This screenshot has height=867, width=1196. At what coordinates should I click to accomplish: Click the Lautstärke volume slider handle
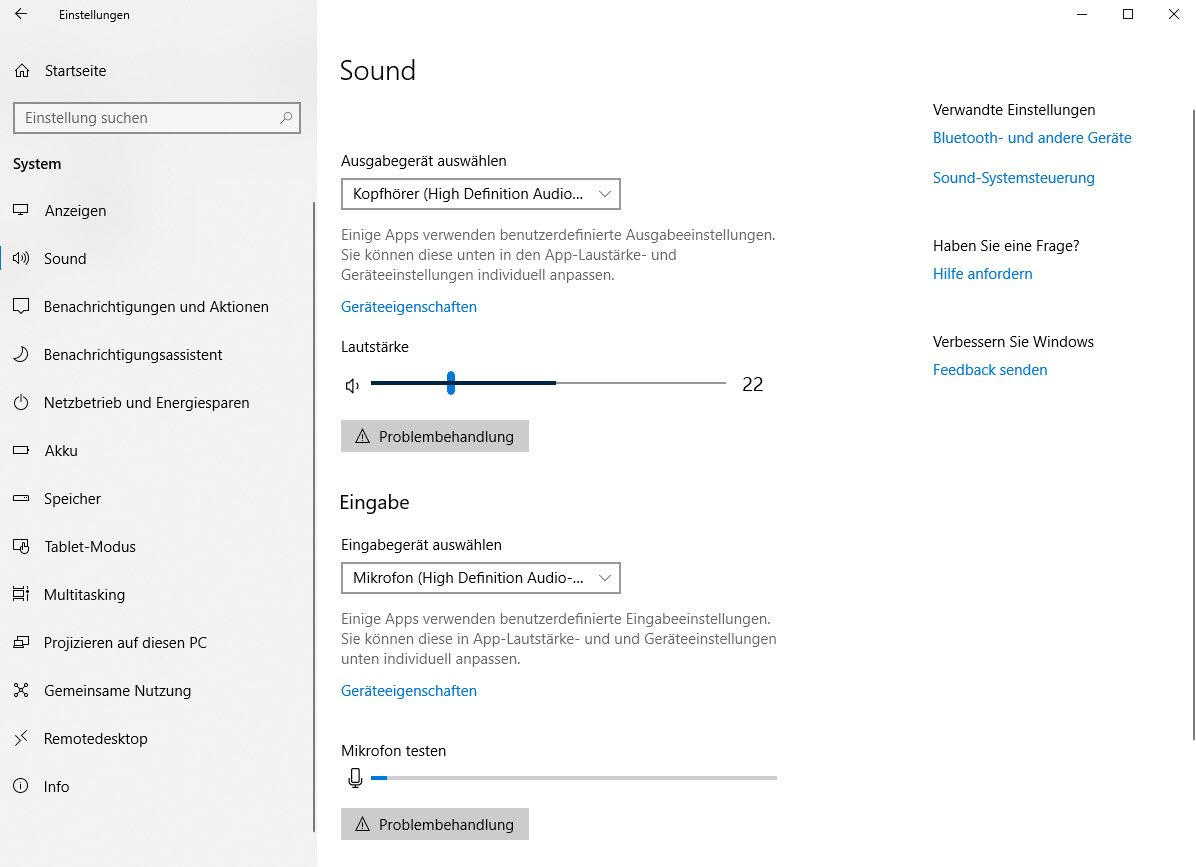(x=451, y=383)
